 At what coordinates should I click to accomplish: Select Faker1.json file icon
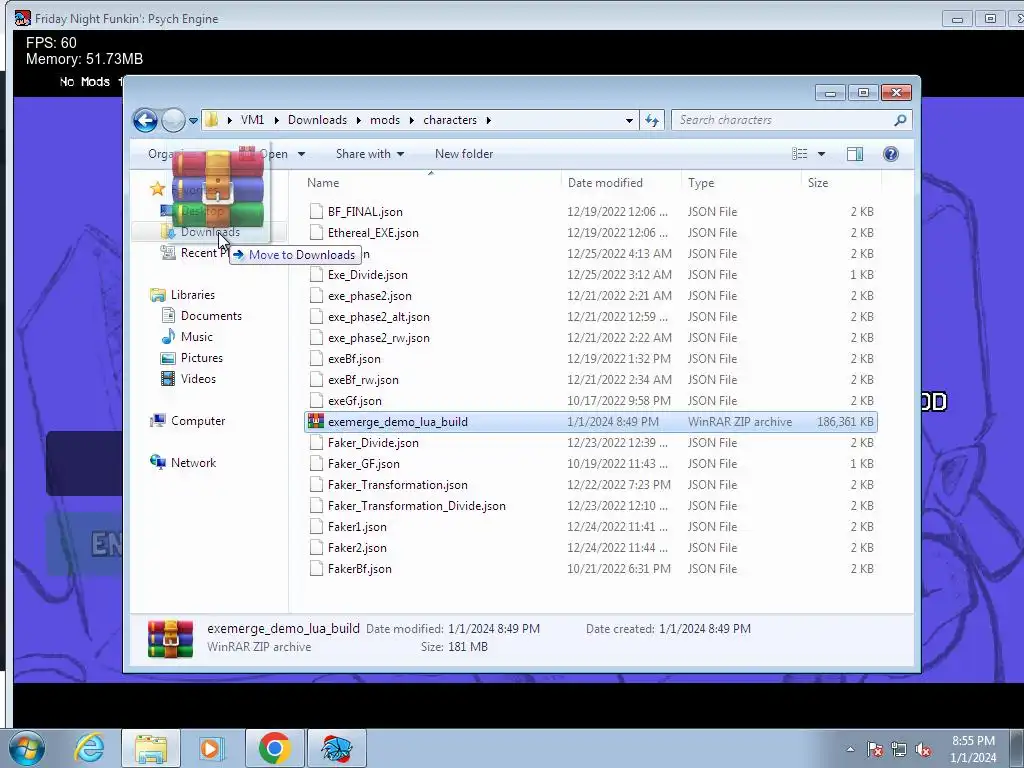click(316, 527)
